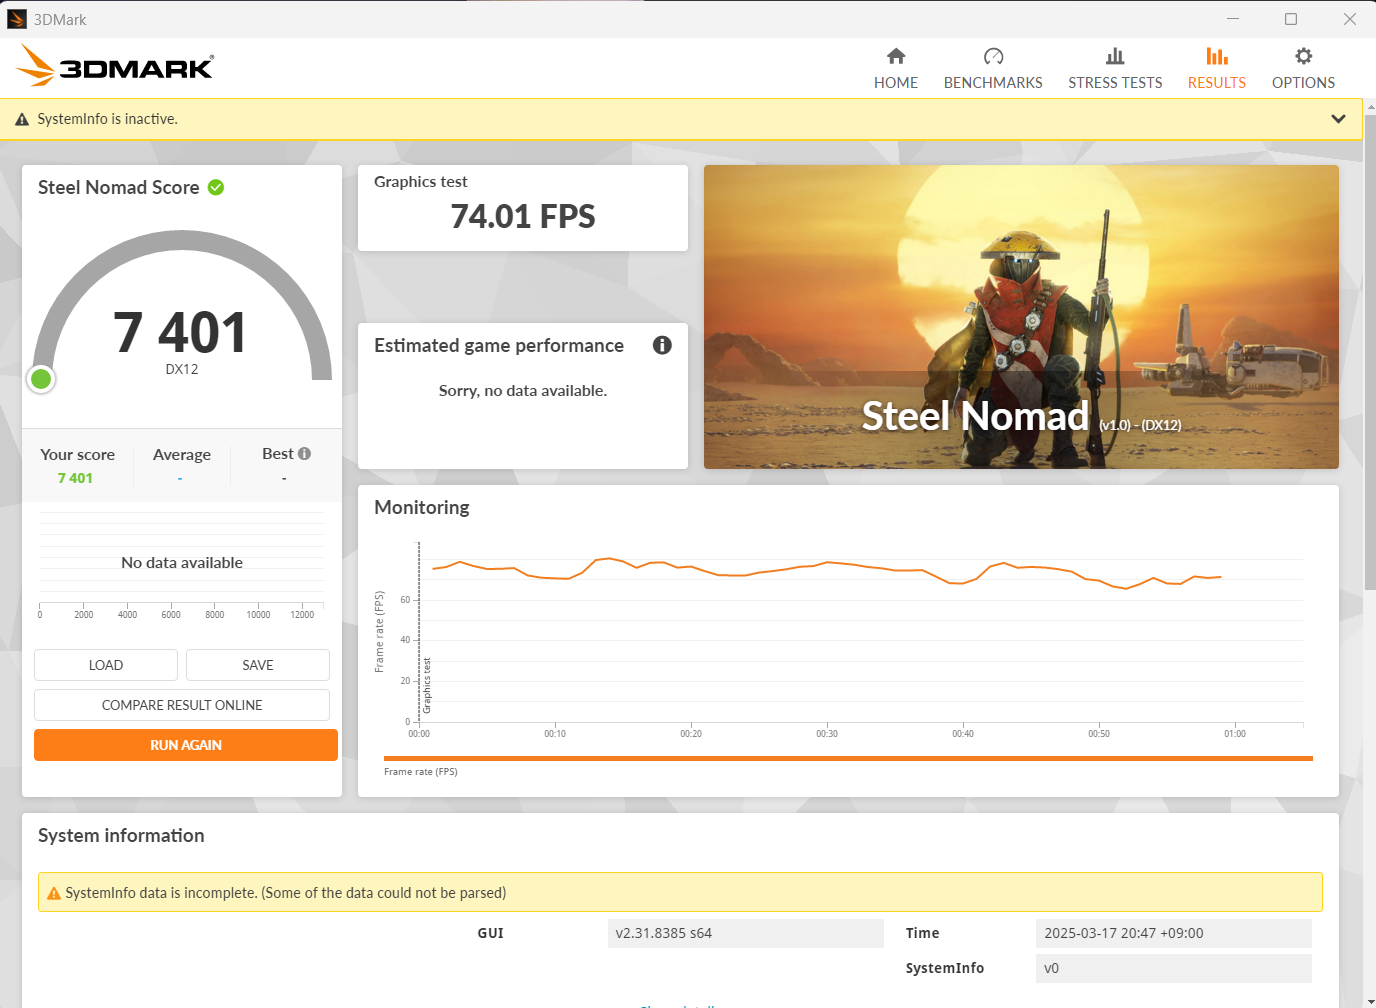
Task: Maximize the 3DMark window
Action: [x=1291, y=19]
